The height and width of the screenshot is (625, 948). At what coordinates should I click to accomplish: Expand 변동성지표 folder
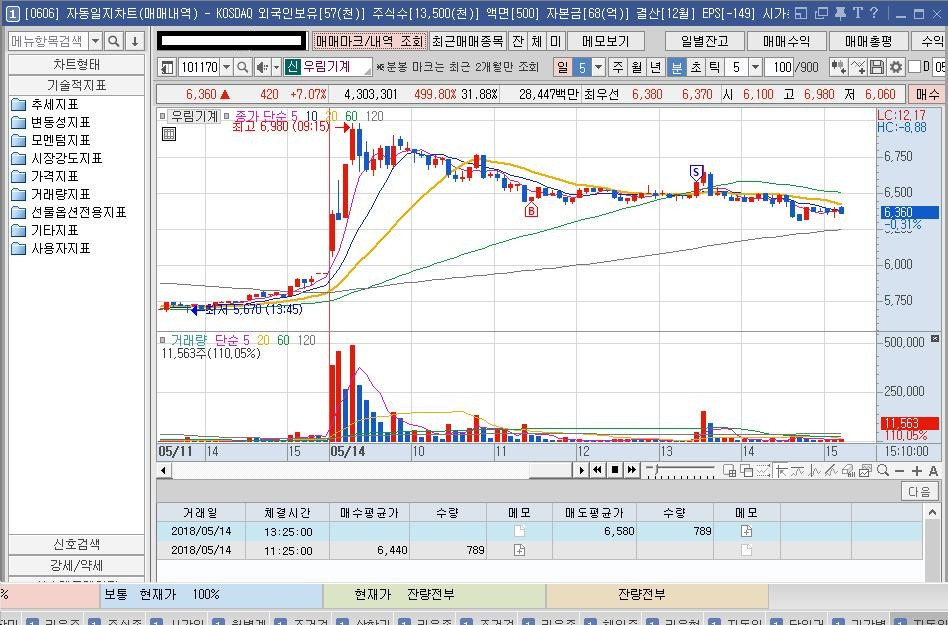pos(51,123)
